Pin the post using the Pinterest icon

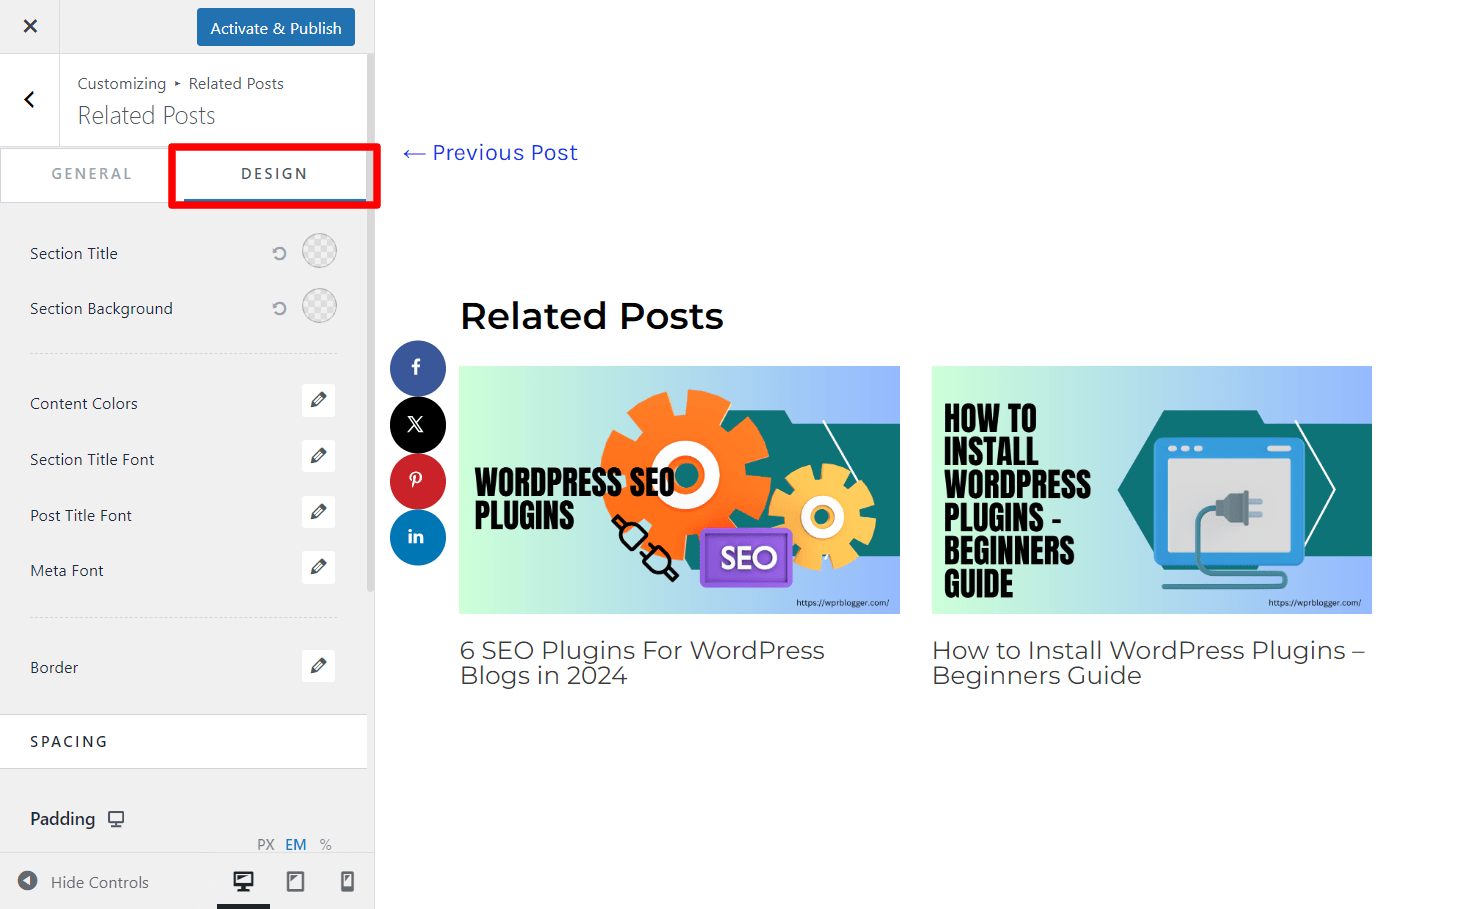pos(417,481)
